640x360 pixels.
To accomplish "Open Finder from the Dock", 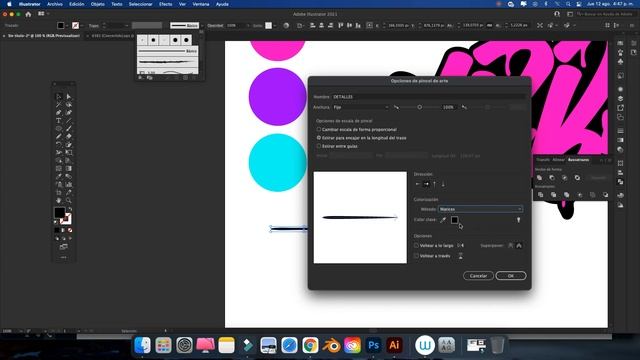I will click(142, 345).
